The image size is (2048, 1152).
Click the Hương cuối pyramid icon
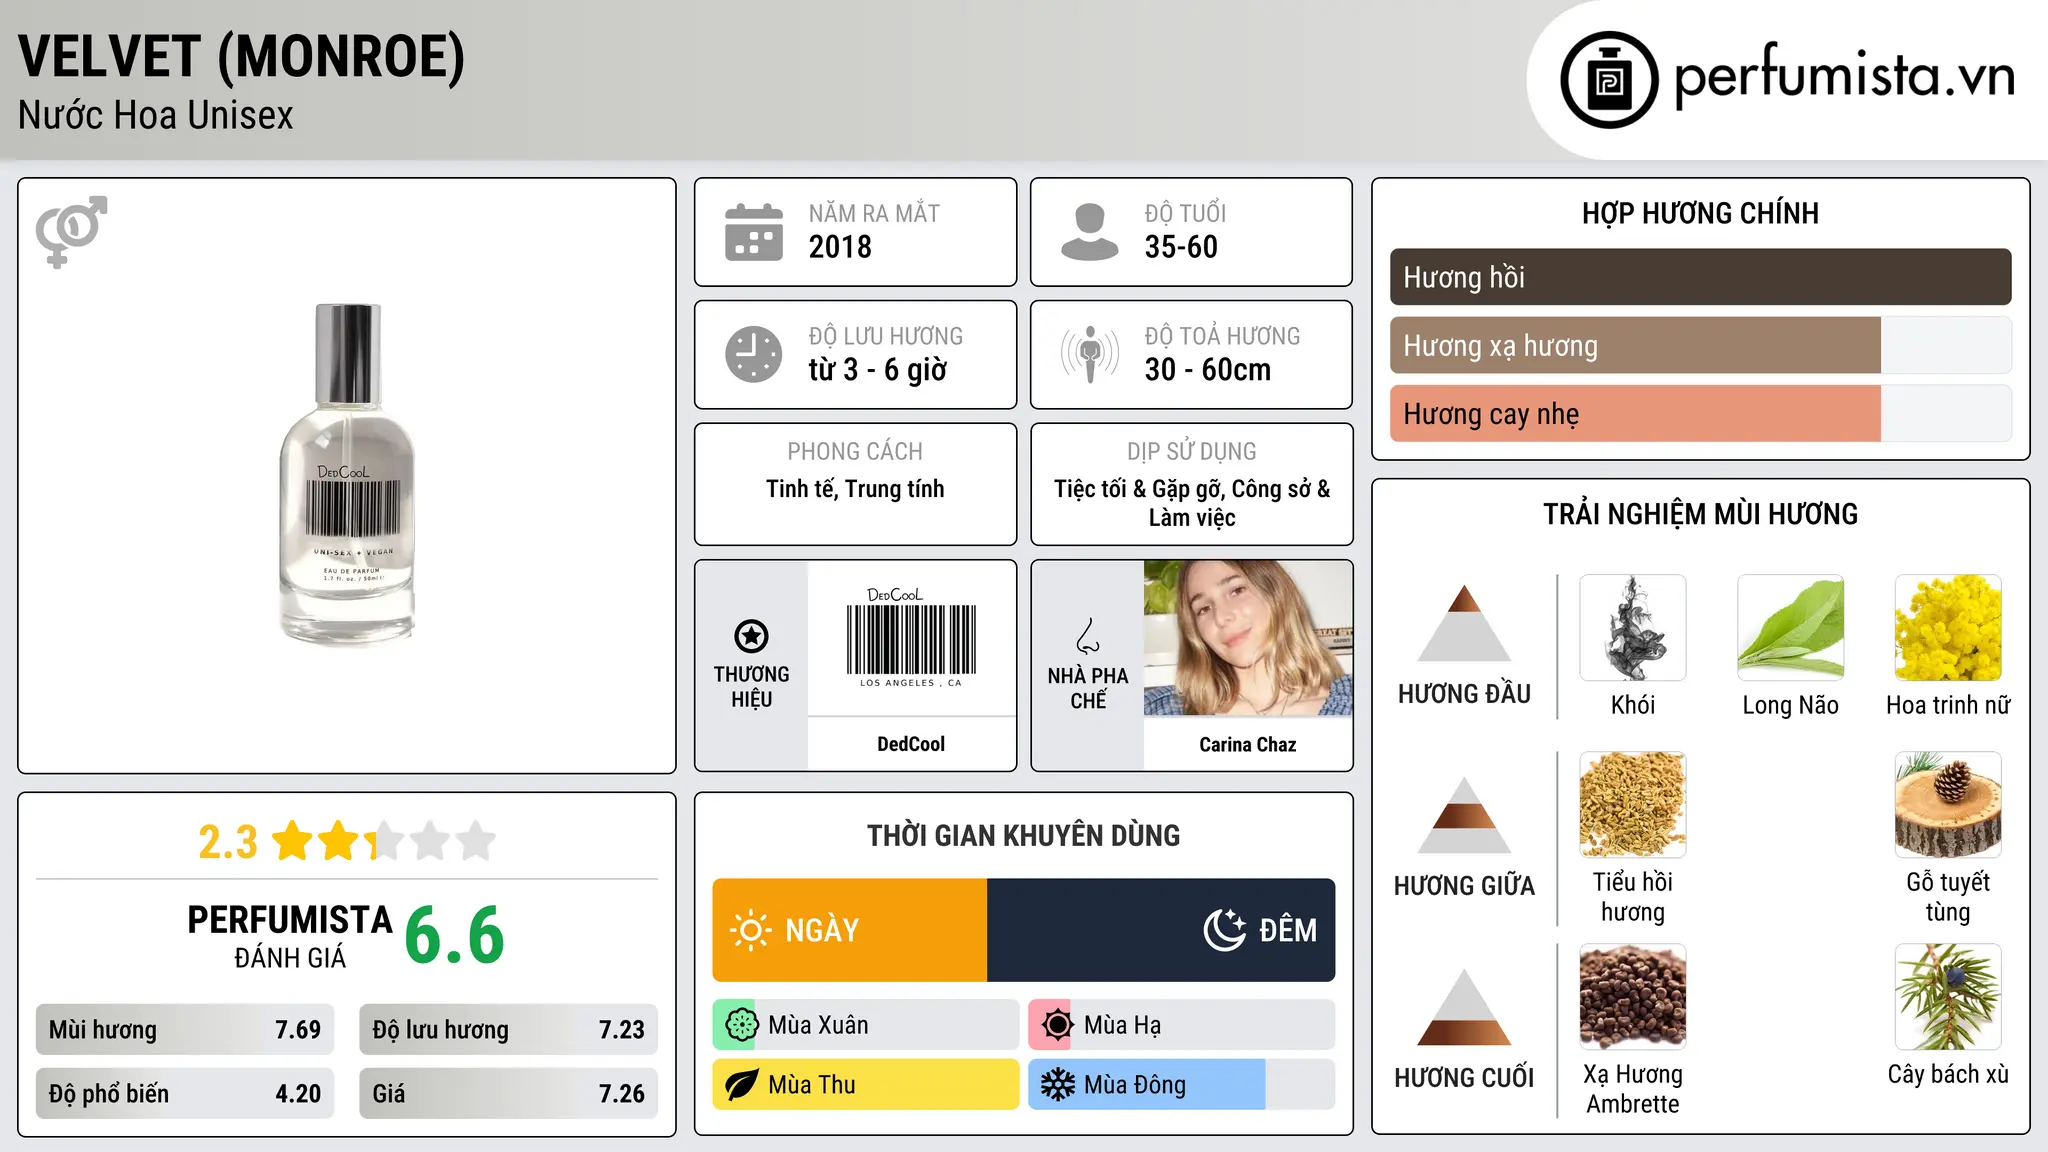click(x=1464, y=1007)
